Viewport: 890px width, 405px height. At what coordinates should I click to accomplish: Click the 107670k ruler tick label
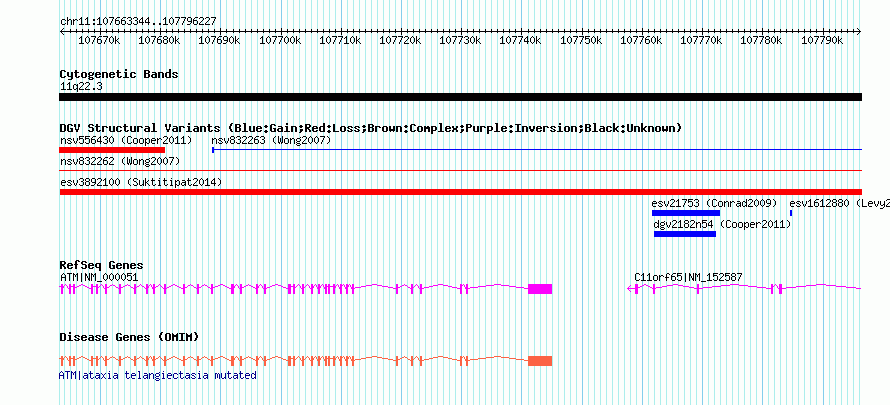pos(99,40)
